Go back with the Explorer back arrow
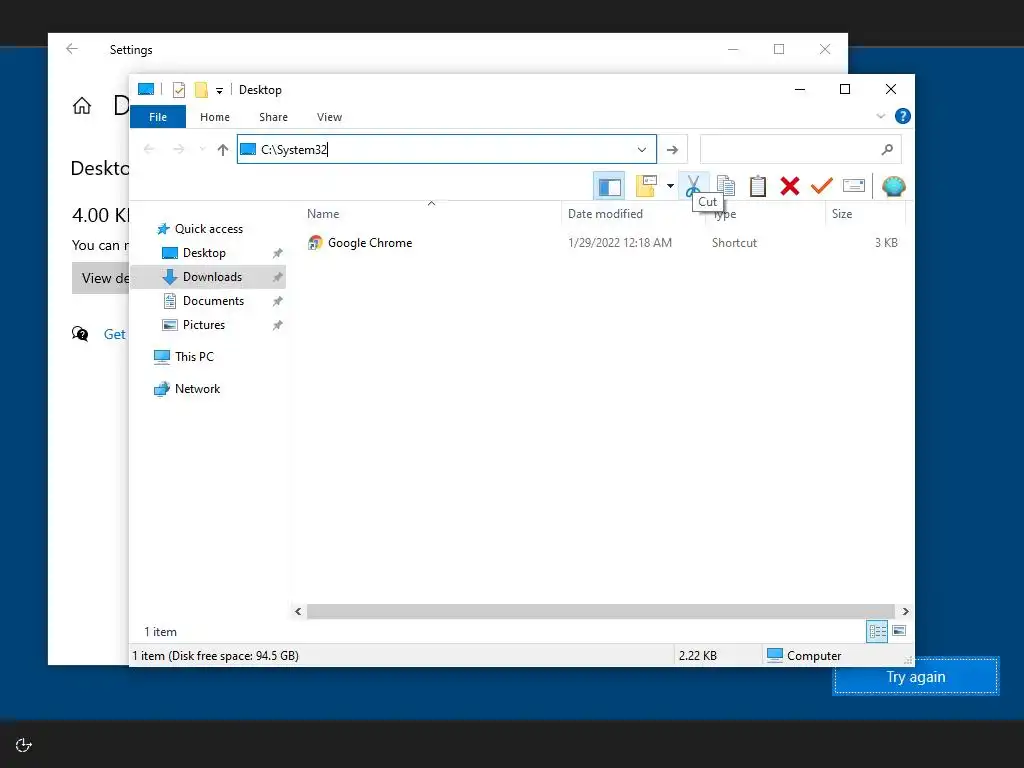Image resolution: width=1024 pixels, height=768 pixels. pyautogui.click(x=149, y=150)
